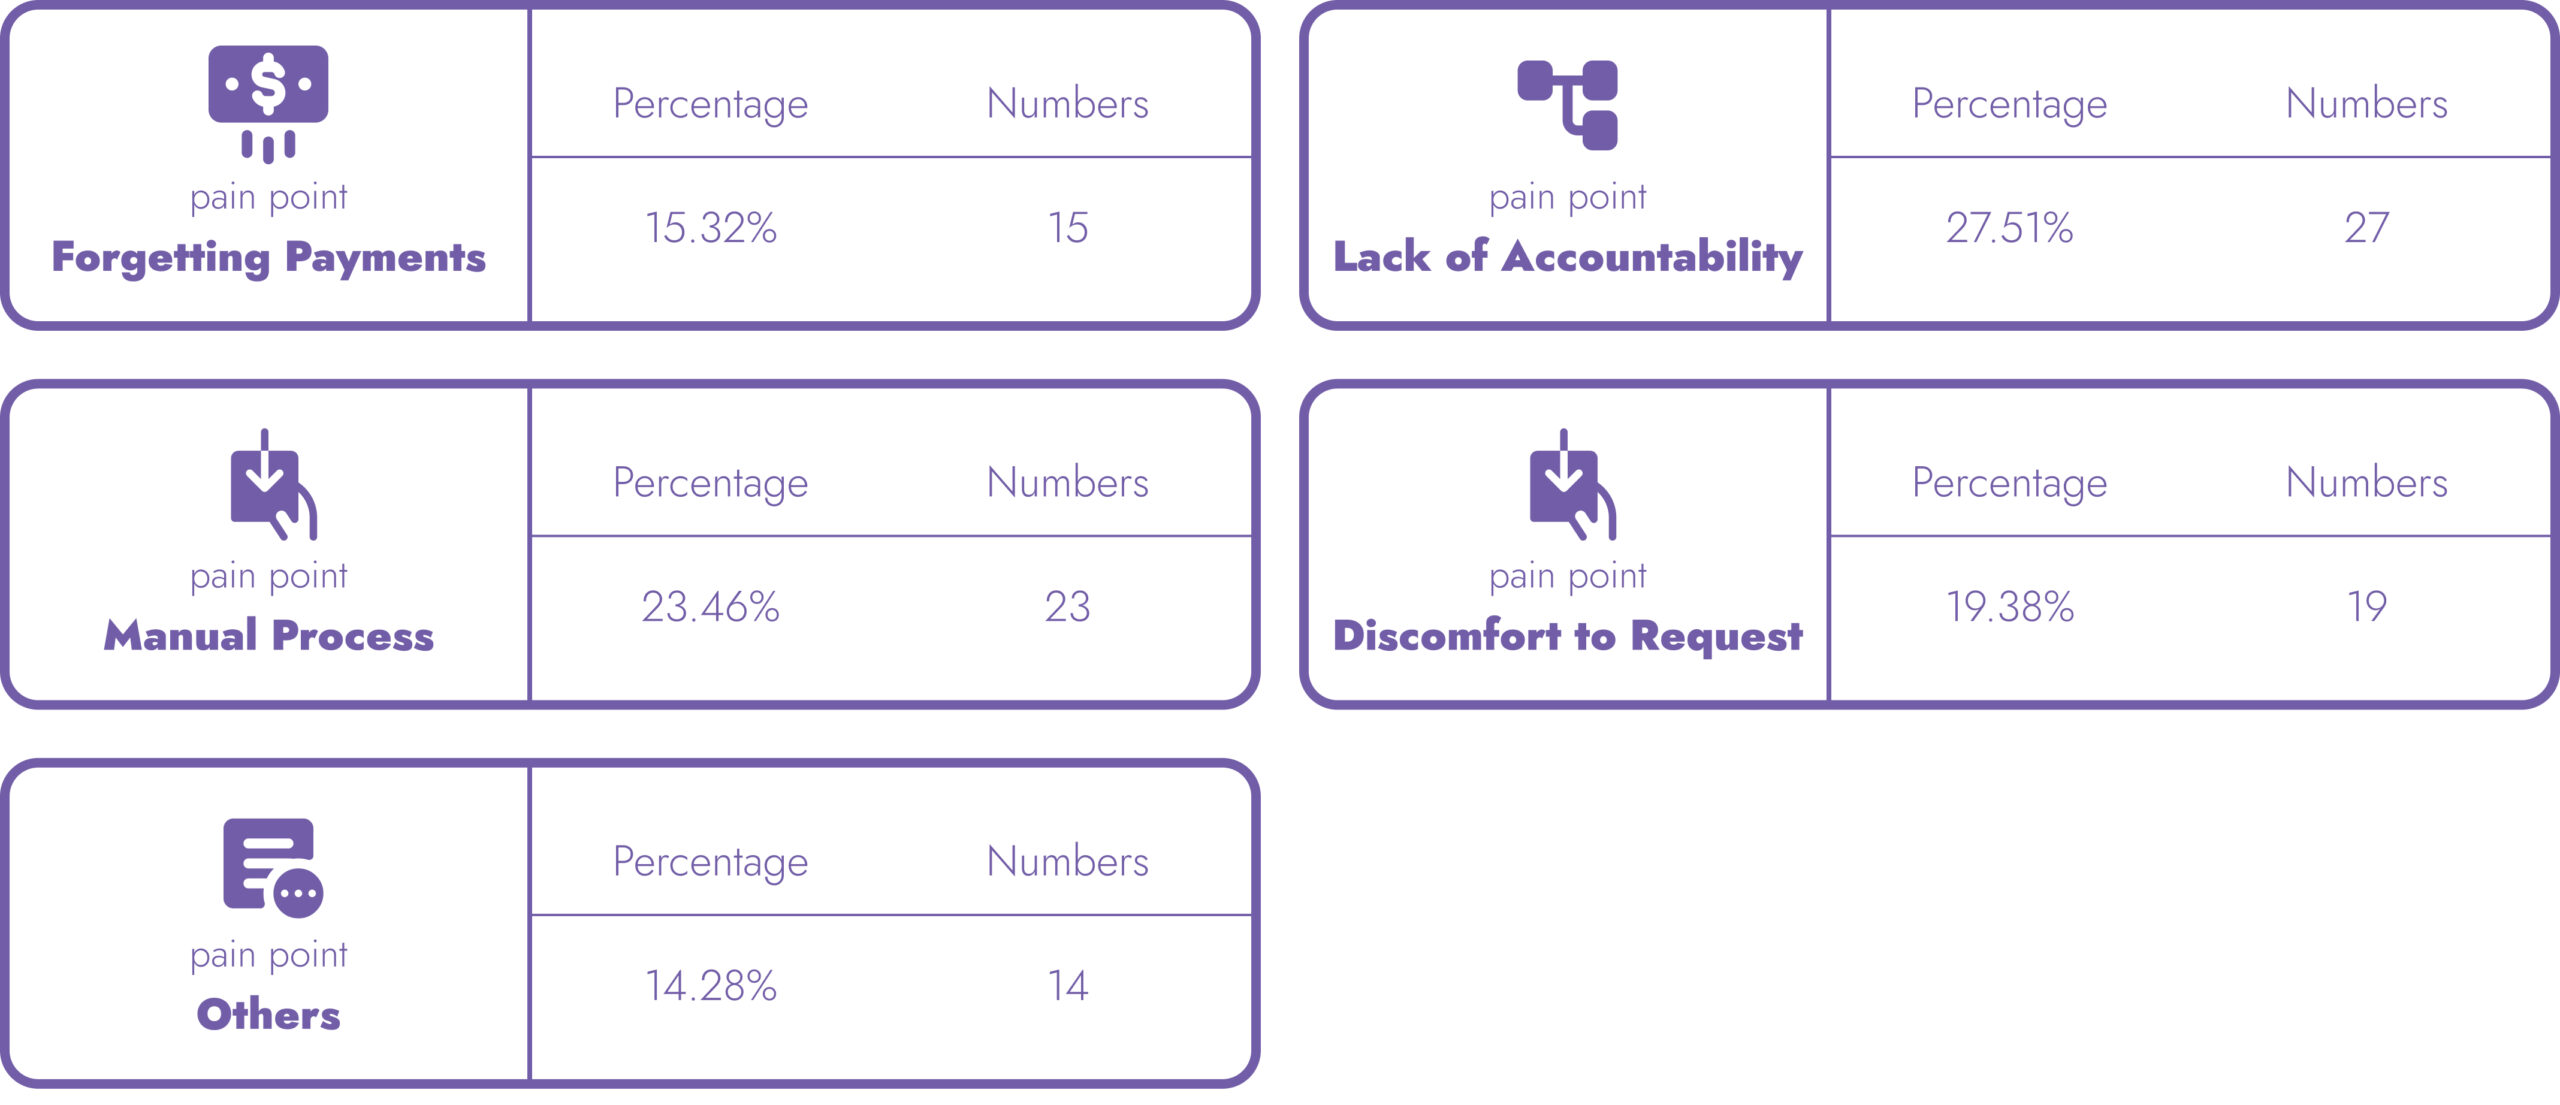Click the Manual Process heading
The image size is (2560, 1105).
coord(268,636)
